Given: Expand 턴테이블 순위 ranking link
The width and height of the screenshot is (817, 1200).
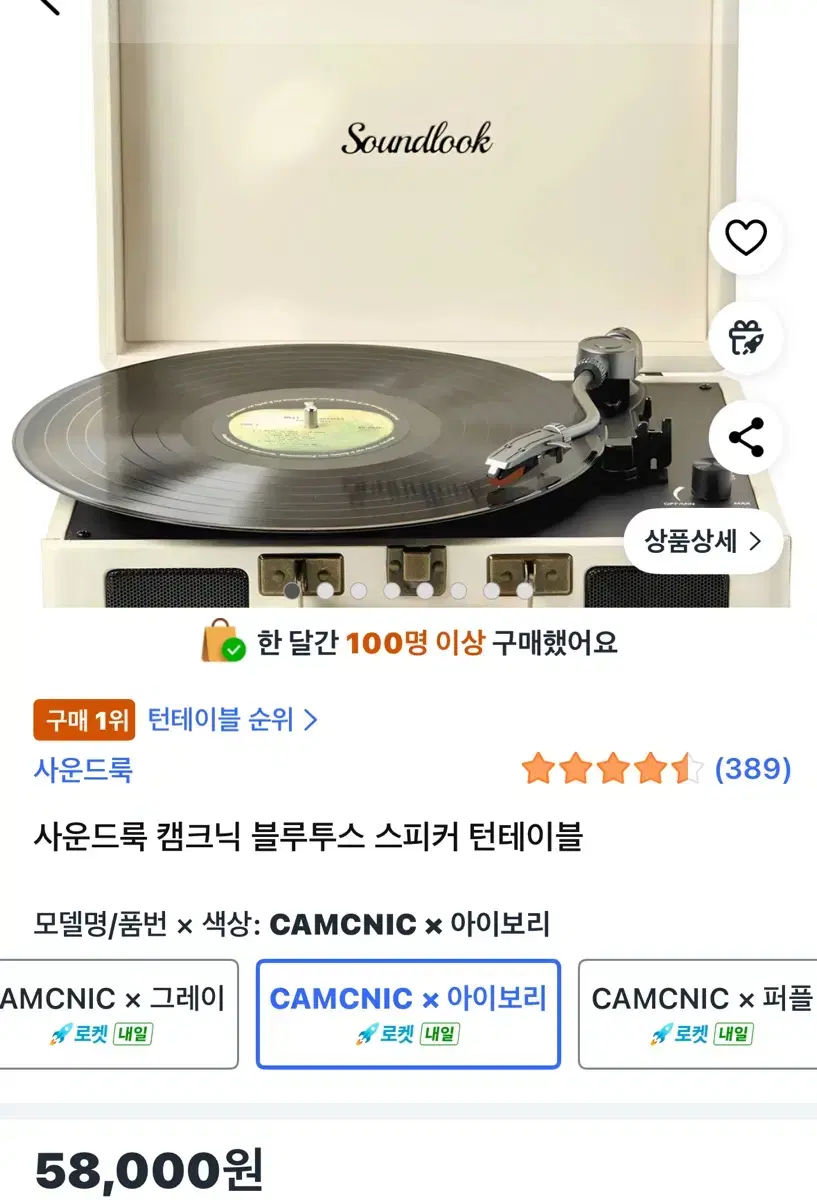Looking at the screenshot, I should (x=233, y=719).
